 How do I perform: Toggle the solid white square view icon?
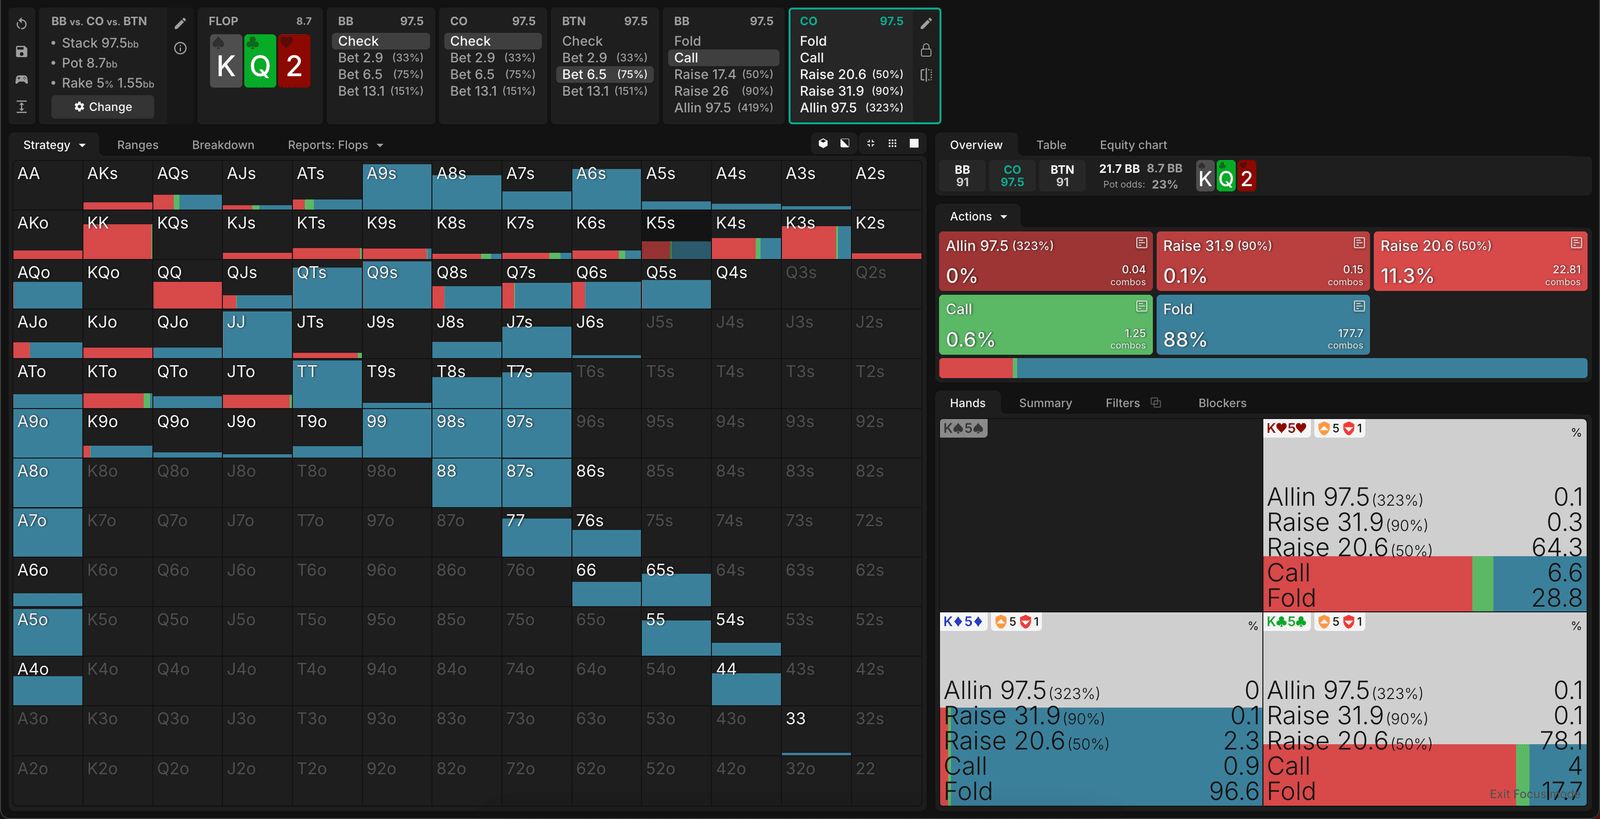(914, 144)
